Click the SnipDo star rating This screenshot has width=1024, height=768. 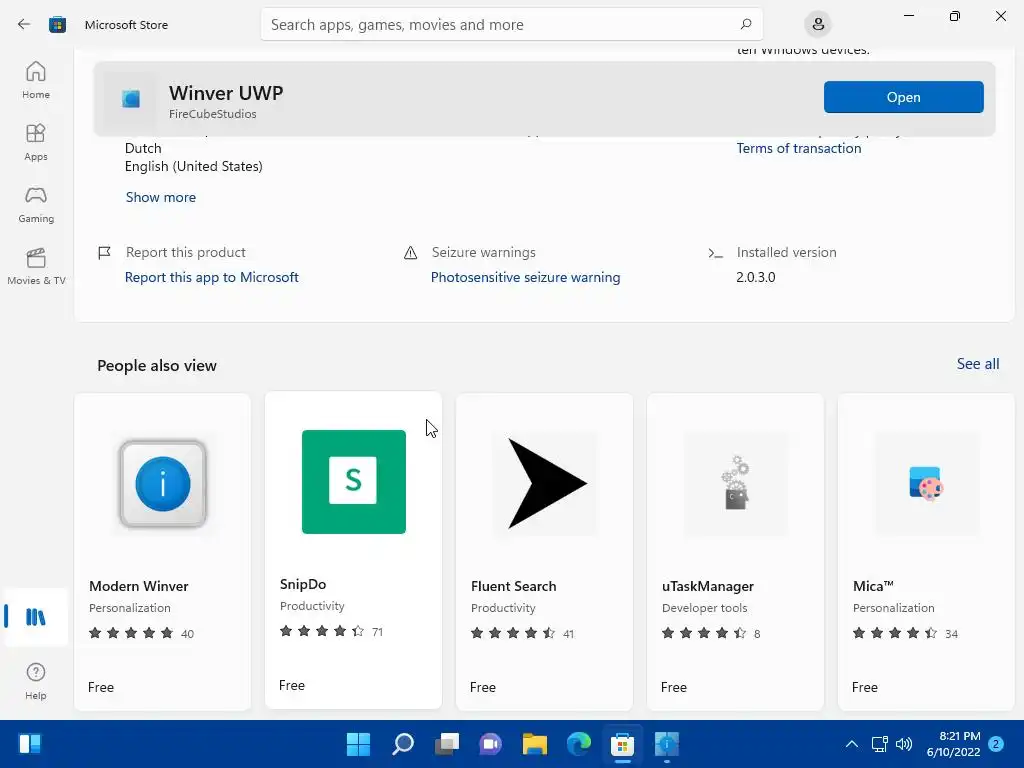pos(322,632)
